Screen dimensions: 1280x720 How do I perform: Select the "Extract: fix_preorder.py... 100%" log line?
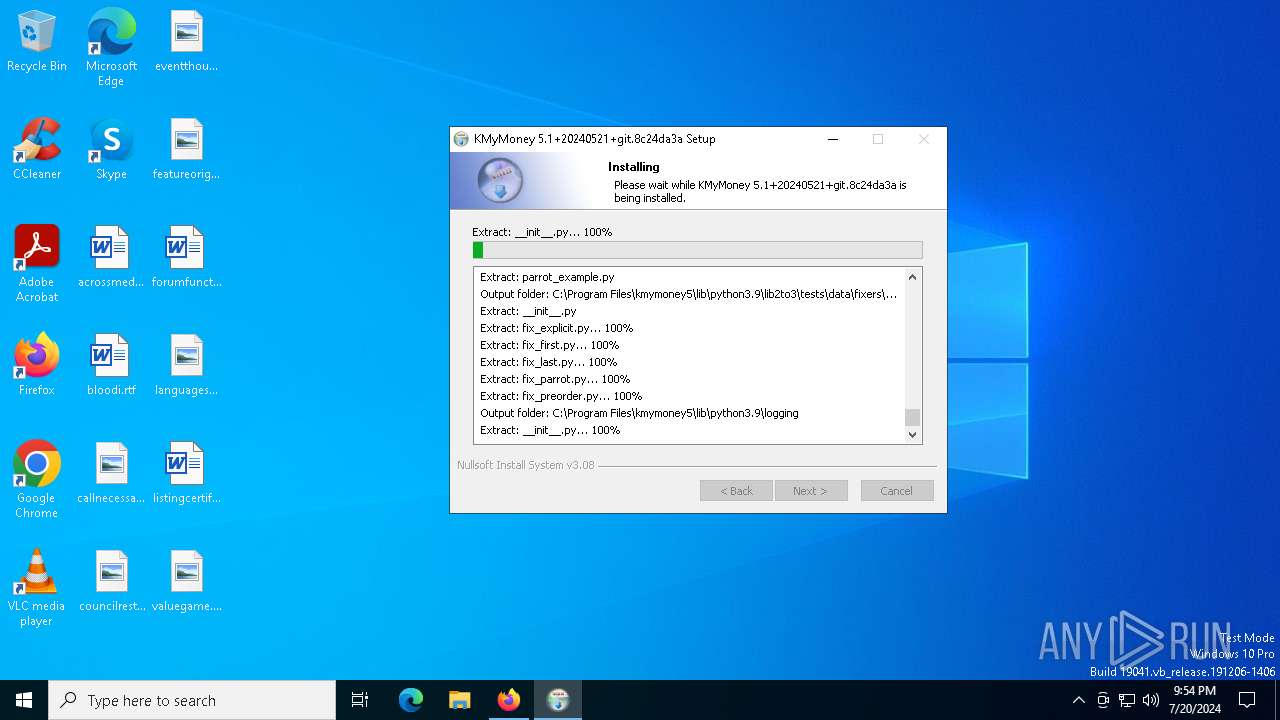[x=561, y=396]
